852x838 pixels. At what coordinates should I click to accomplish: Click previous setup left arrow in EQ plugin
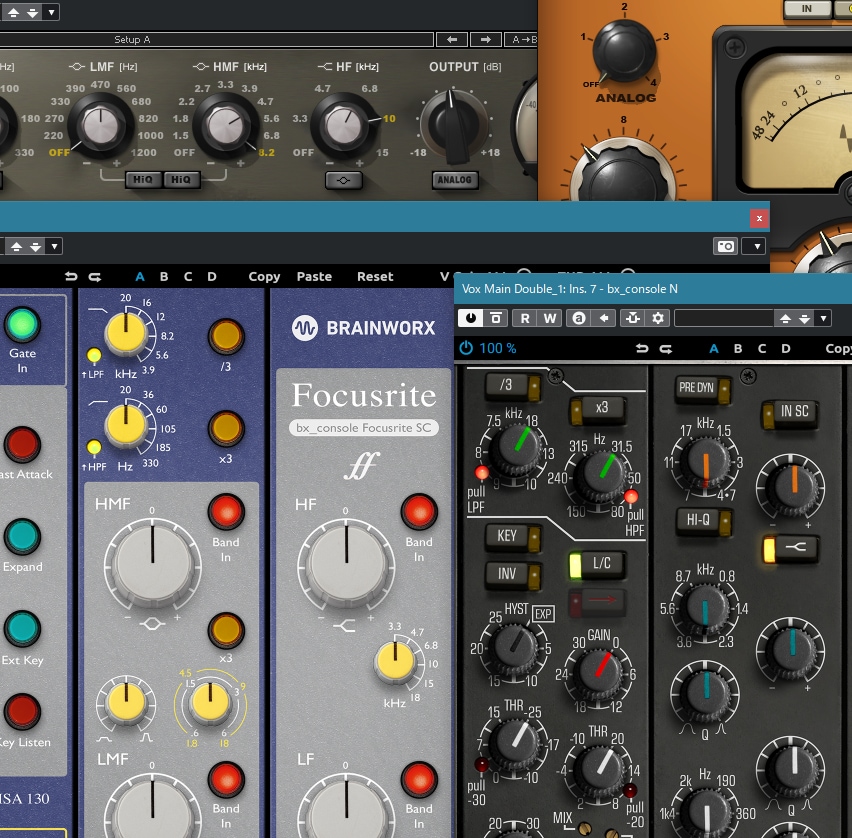(x=452, y=40)
